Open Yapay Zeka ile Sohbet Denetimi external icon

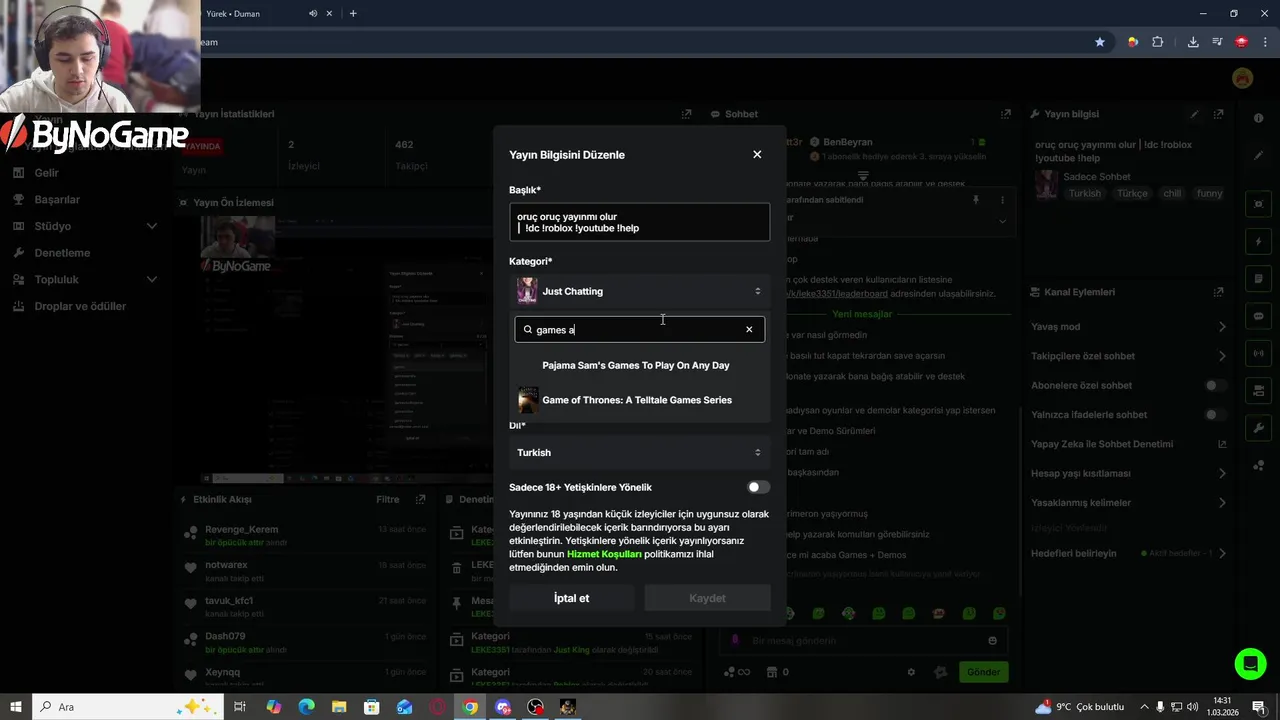tap(1222, 444)
